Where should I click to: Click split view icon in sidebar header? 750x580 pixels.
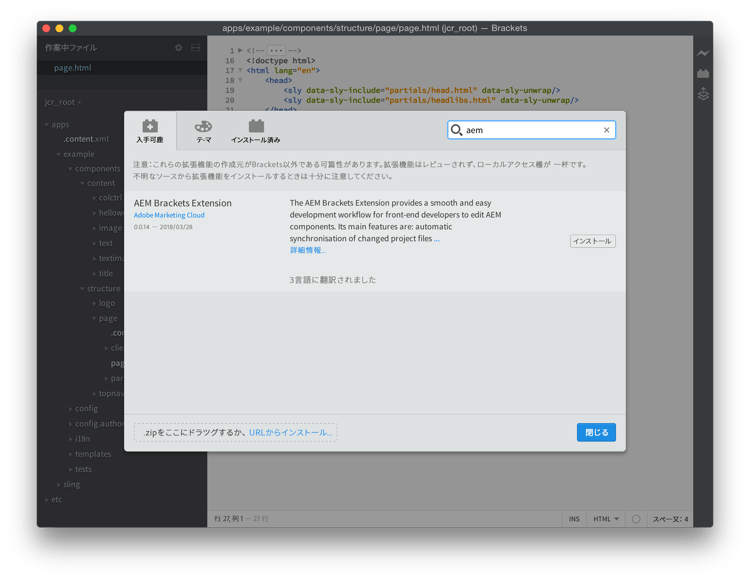[196, 48]
